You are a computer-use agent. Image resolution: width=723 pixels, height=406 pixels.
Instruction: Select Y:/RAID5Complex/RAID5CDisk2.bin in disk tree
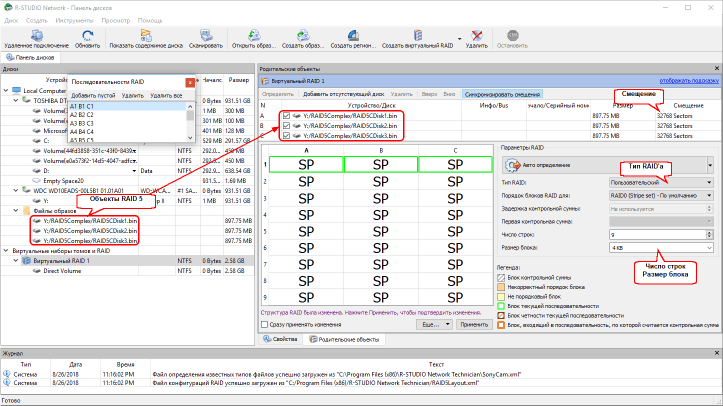90,231
